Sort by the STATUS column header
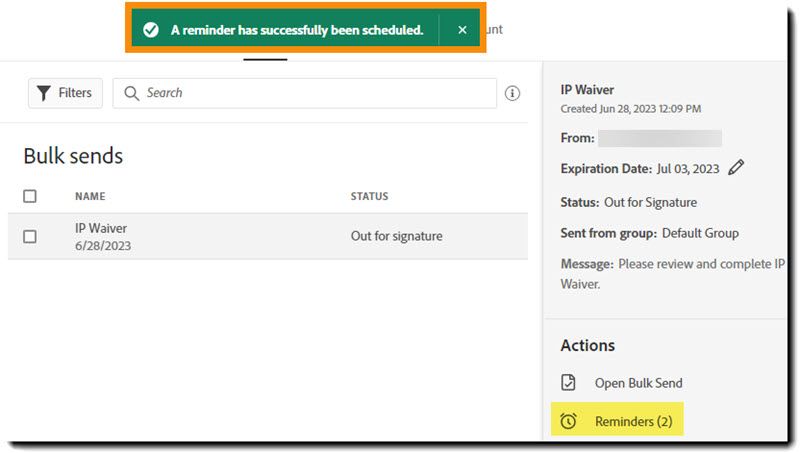 click(369, 196)
